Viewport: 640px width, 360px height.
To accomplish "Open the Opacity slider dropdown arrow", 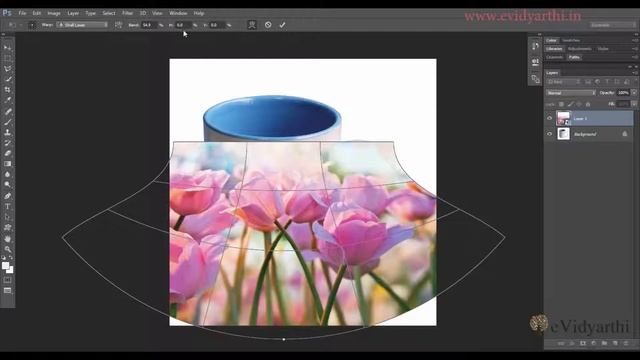I will (634, 93).
